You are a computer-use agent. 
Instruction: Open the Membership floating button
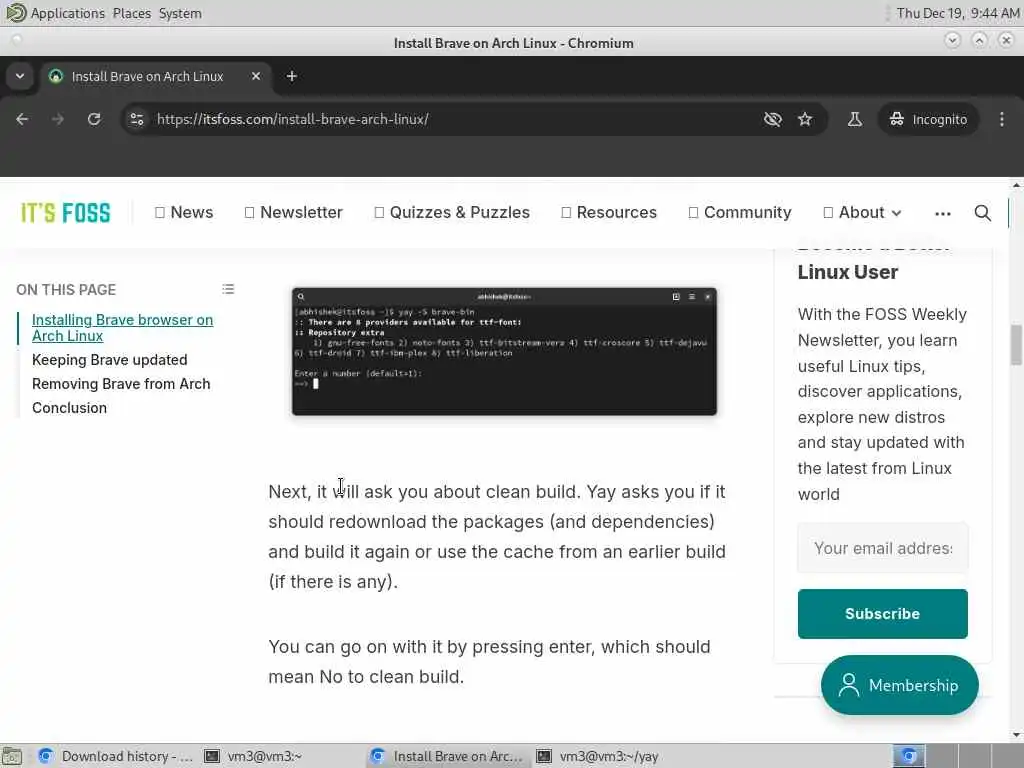click(899, 685)
